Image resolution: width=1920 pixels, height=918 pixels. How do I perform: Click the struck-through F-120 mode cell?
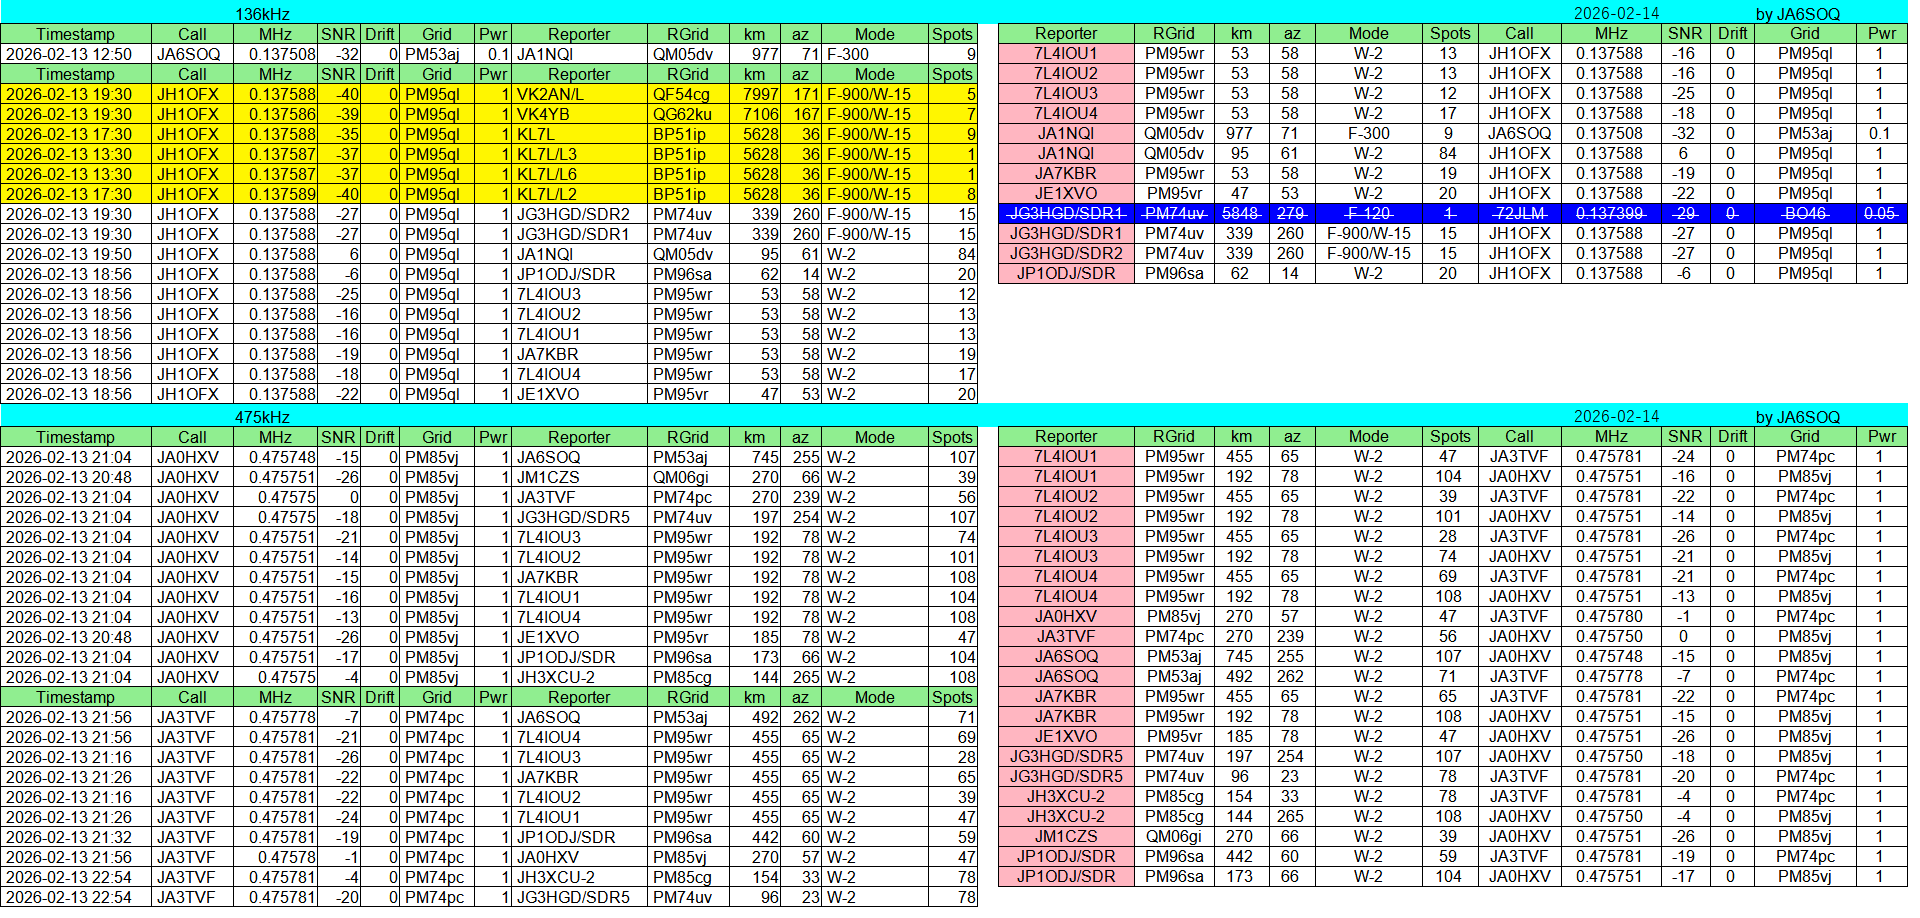[x=1368, y=213]
